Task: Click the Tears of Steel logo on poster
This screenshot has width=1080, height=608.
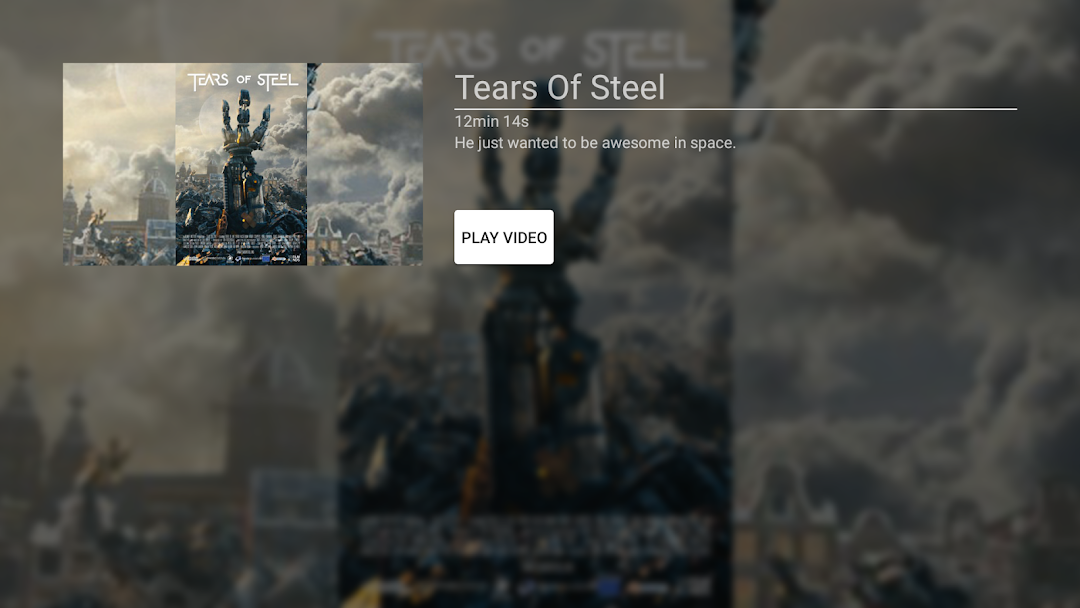Action: click(243, 81)
